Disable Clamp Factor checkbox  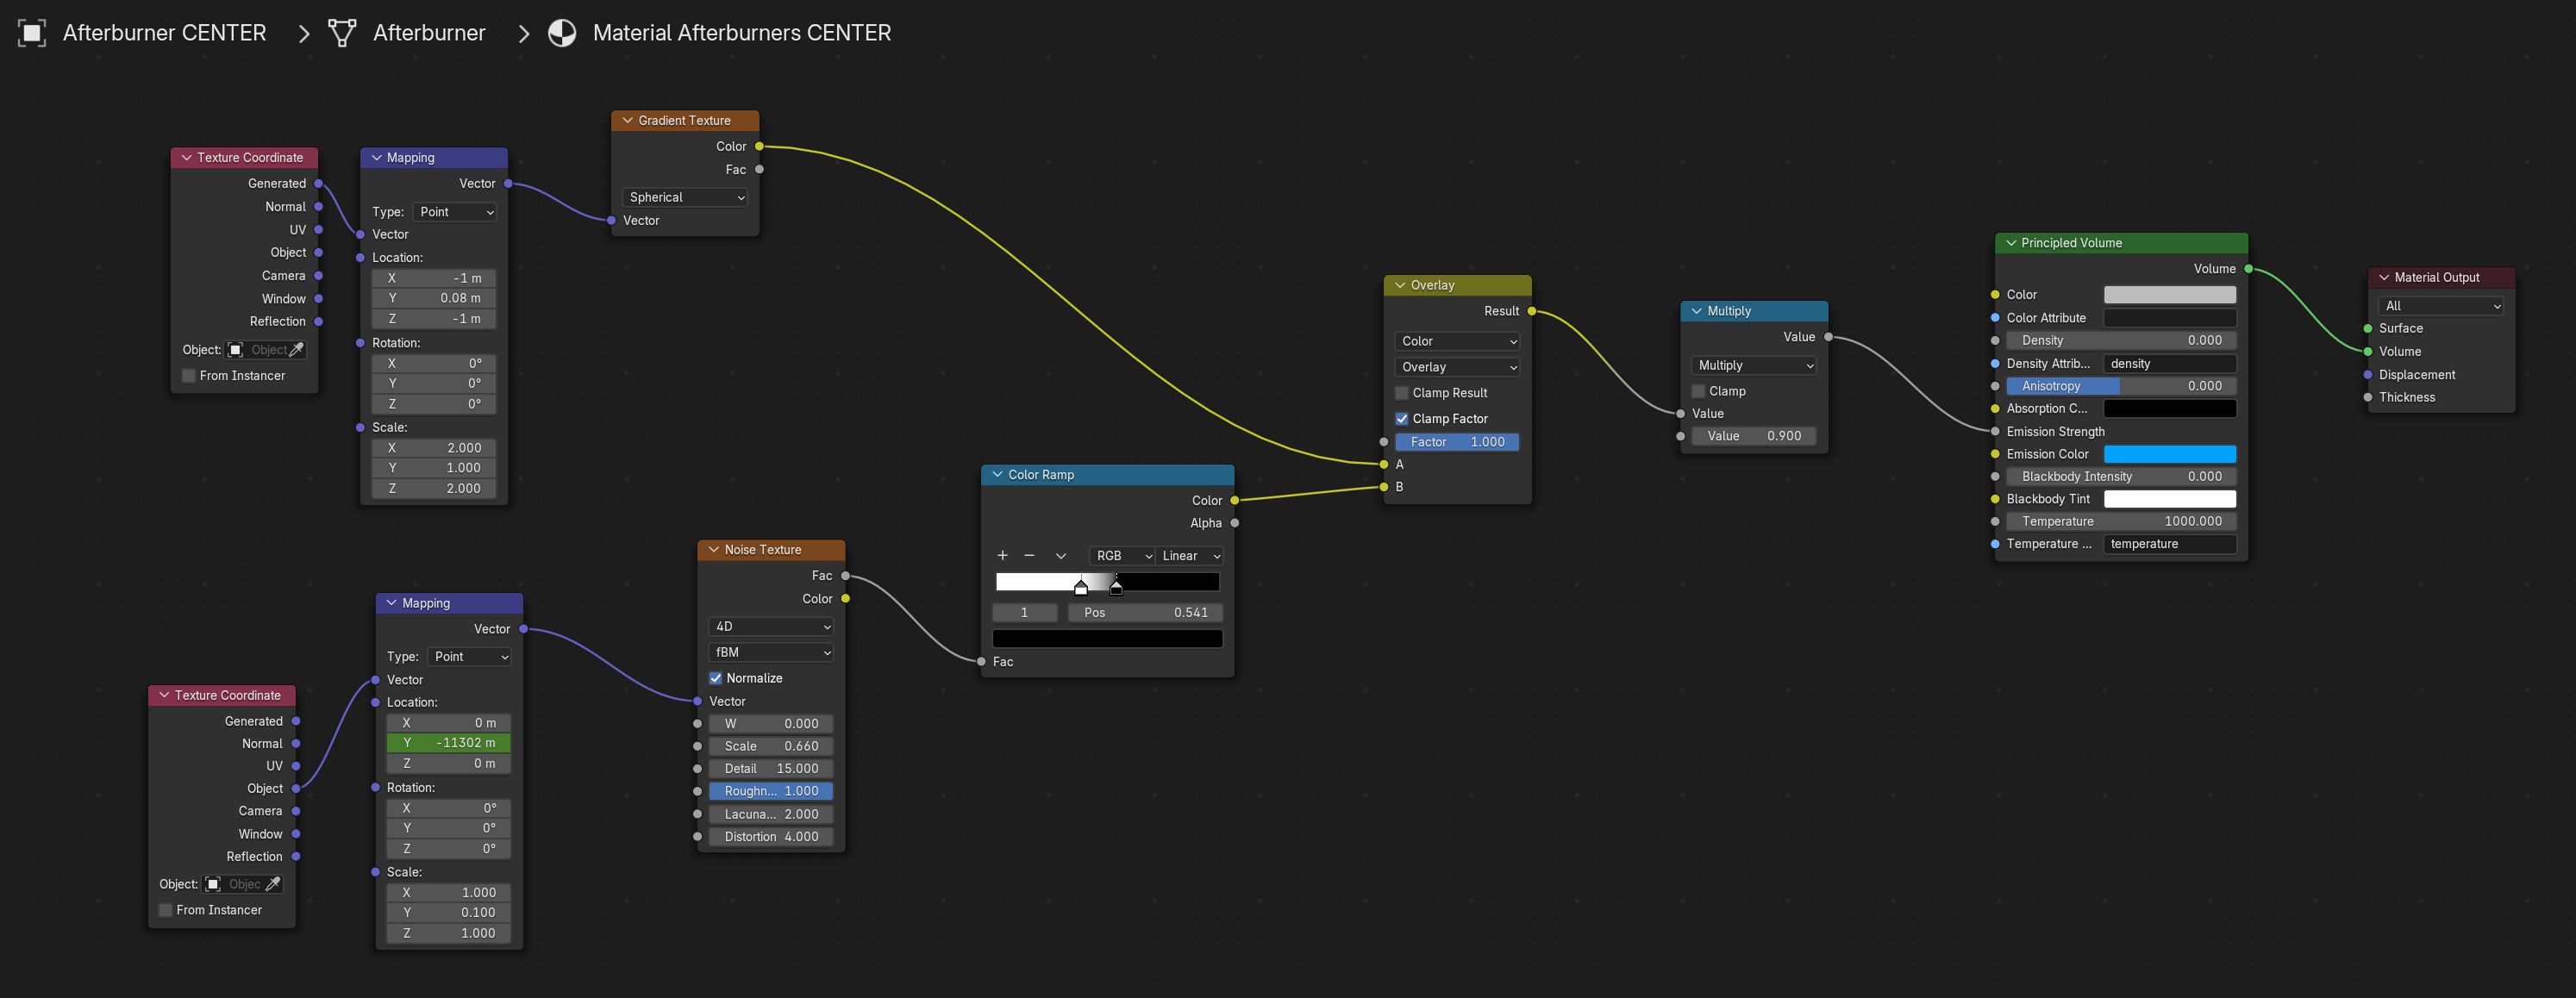1401,419
